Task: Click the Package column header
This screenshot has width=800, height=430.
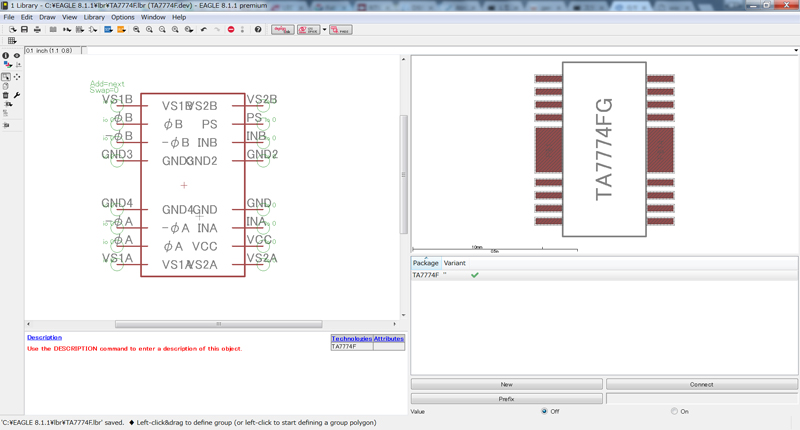Action: (426, 263)
